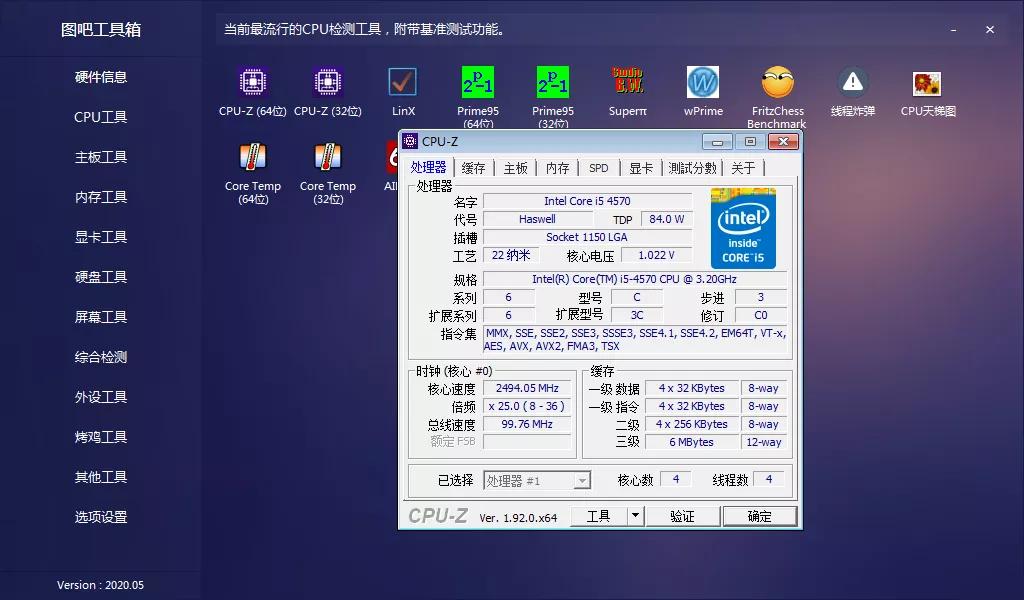Open FritzChess Benchmark
Viewport: 1024px width, 600px height.
(777, 85)
